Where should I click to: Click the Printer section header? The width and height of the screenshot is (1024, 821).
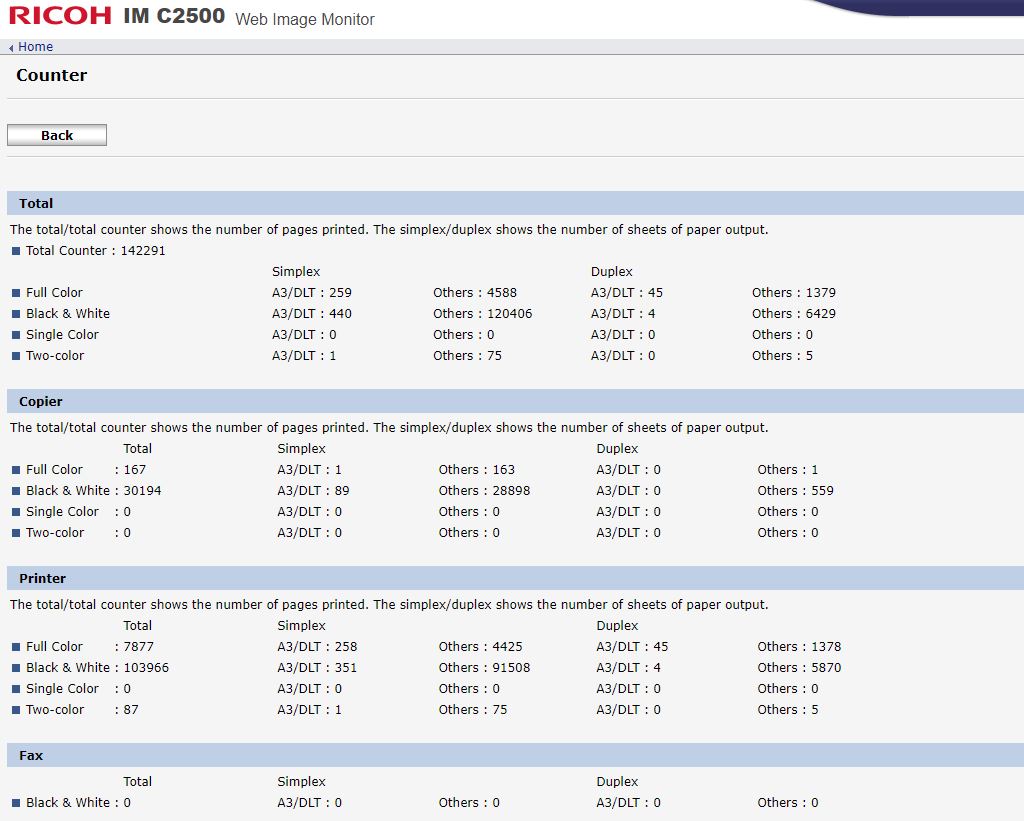515,578
